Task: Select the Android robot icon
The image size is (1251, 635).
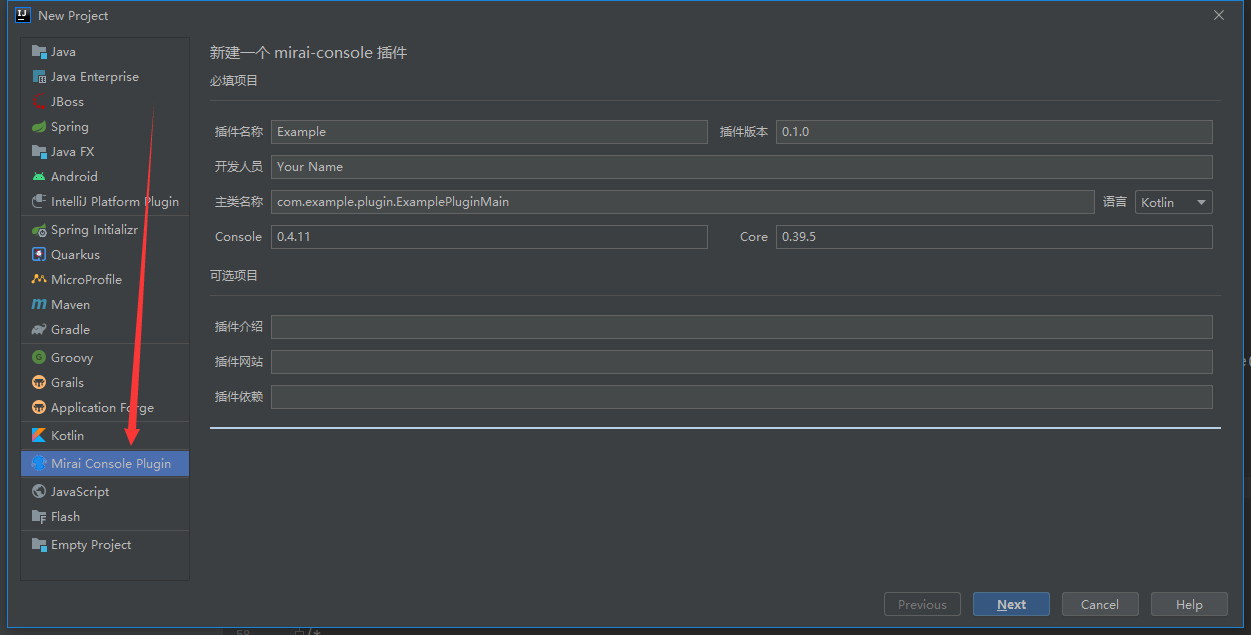Action: pyautogui.click(x=39, y=177)
